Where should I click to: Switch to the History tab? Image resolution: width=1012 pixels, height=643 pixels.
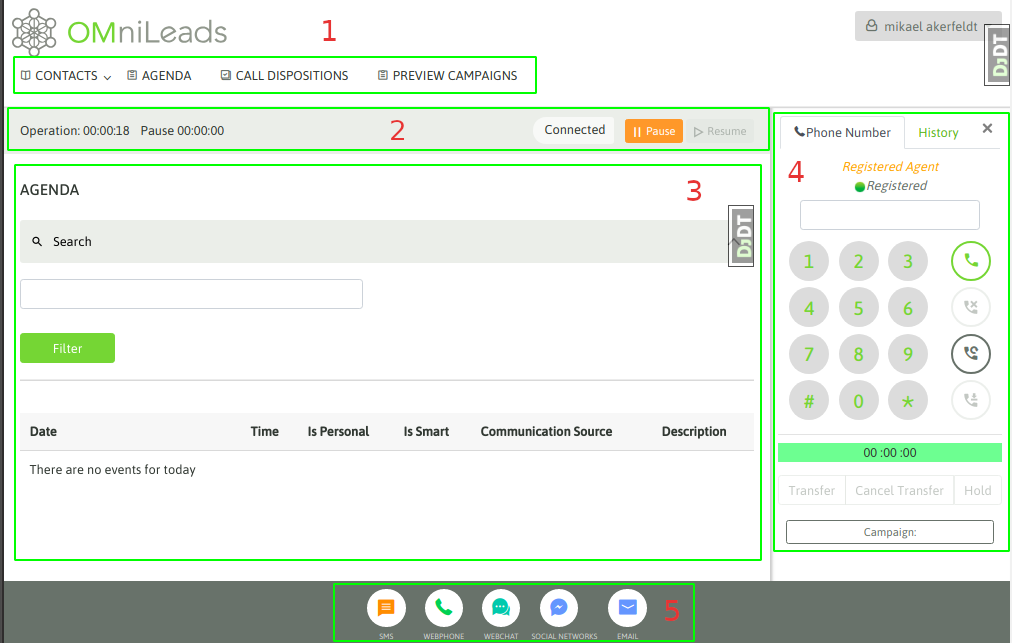(x=938, y=132)
